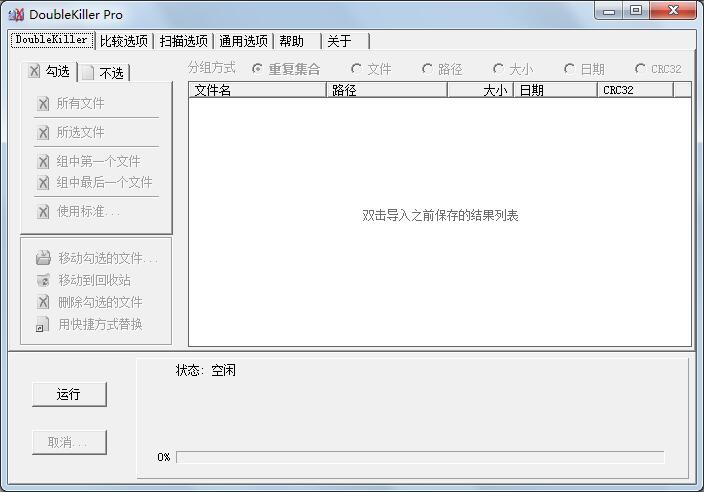This screenshot has width=704, height=492.
Task: Click 用快捷方式替换 action label
Action: point(101,324)
